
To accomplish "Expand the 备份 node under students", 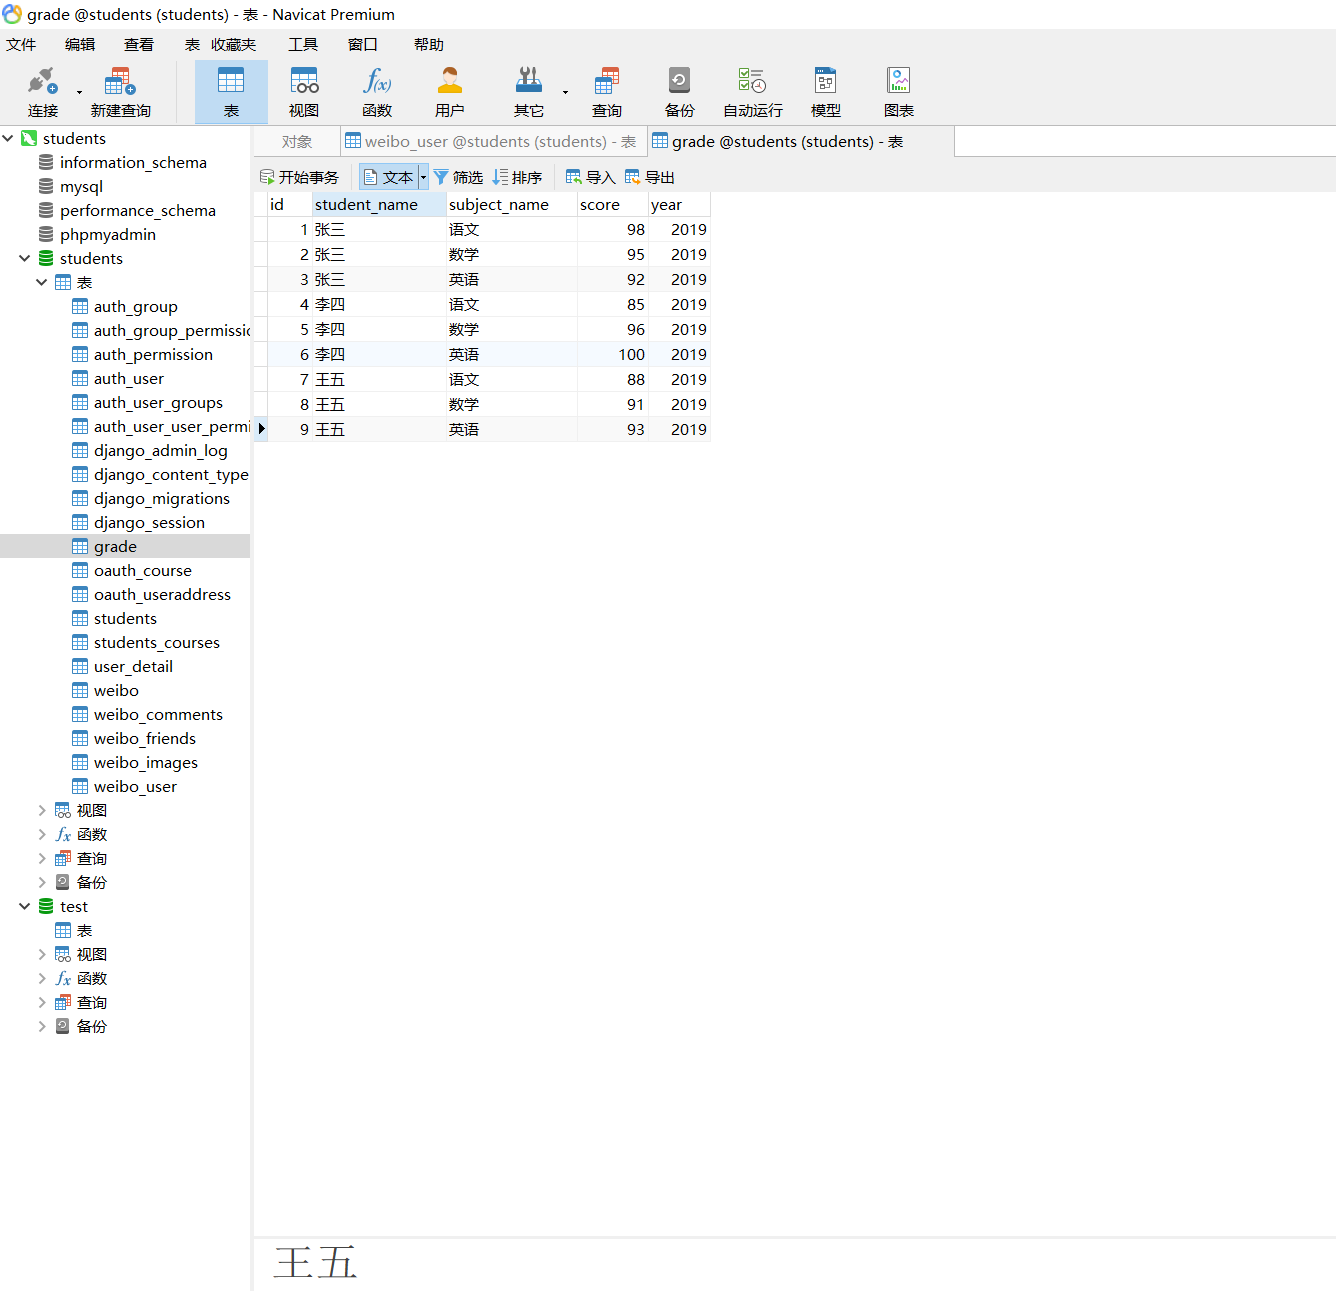I will [x=42, y=882].
